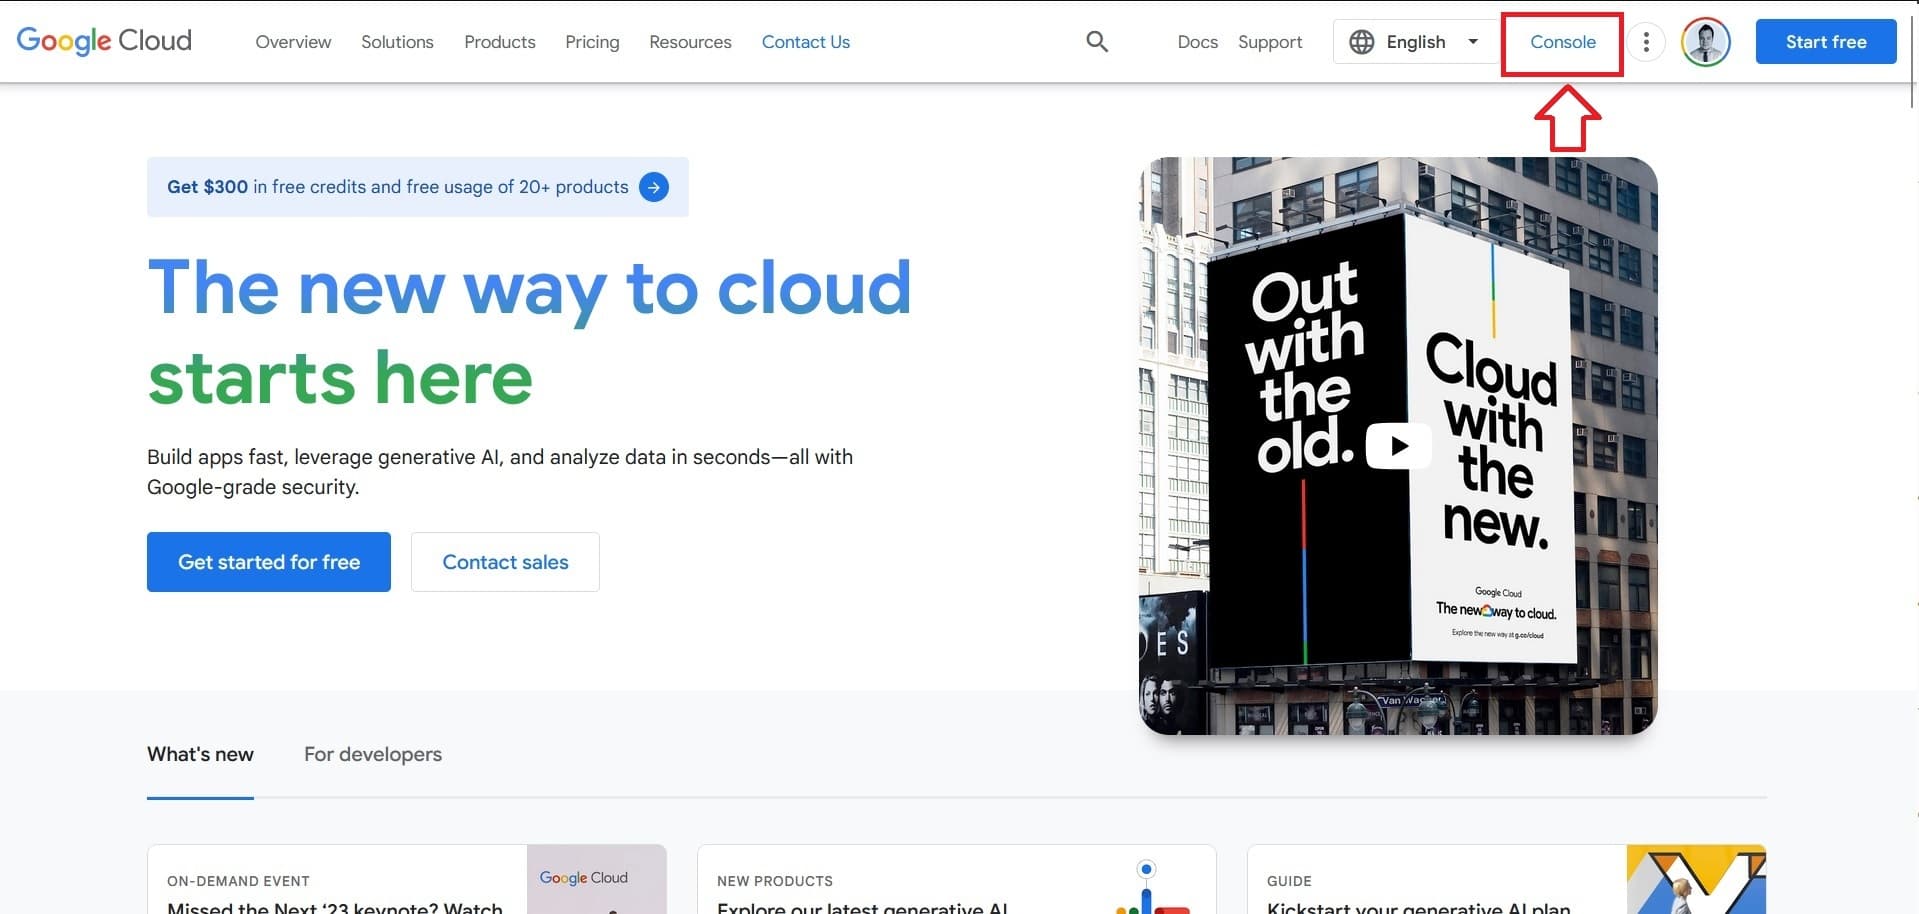Open the Products menu

(x=499, y=42)
